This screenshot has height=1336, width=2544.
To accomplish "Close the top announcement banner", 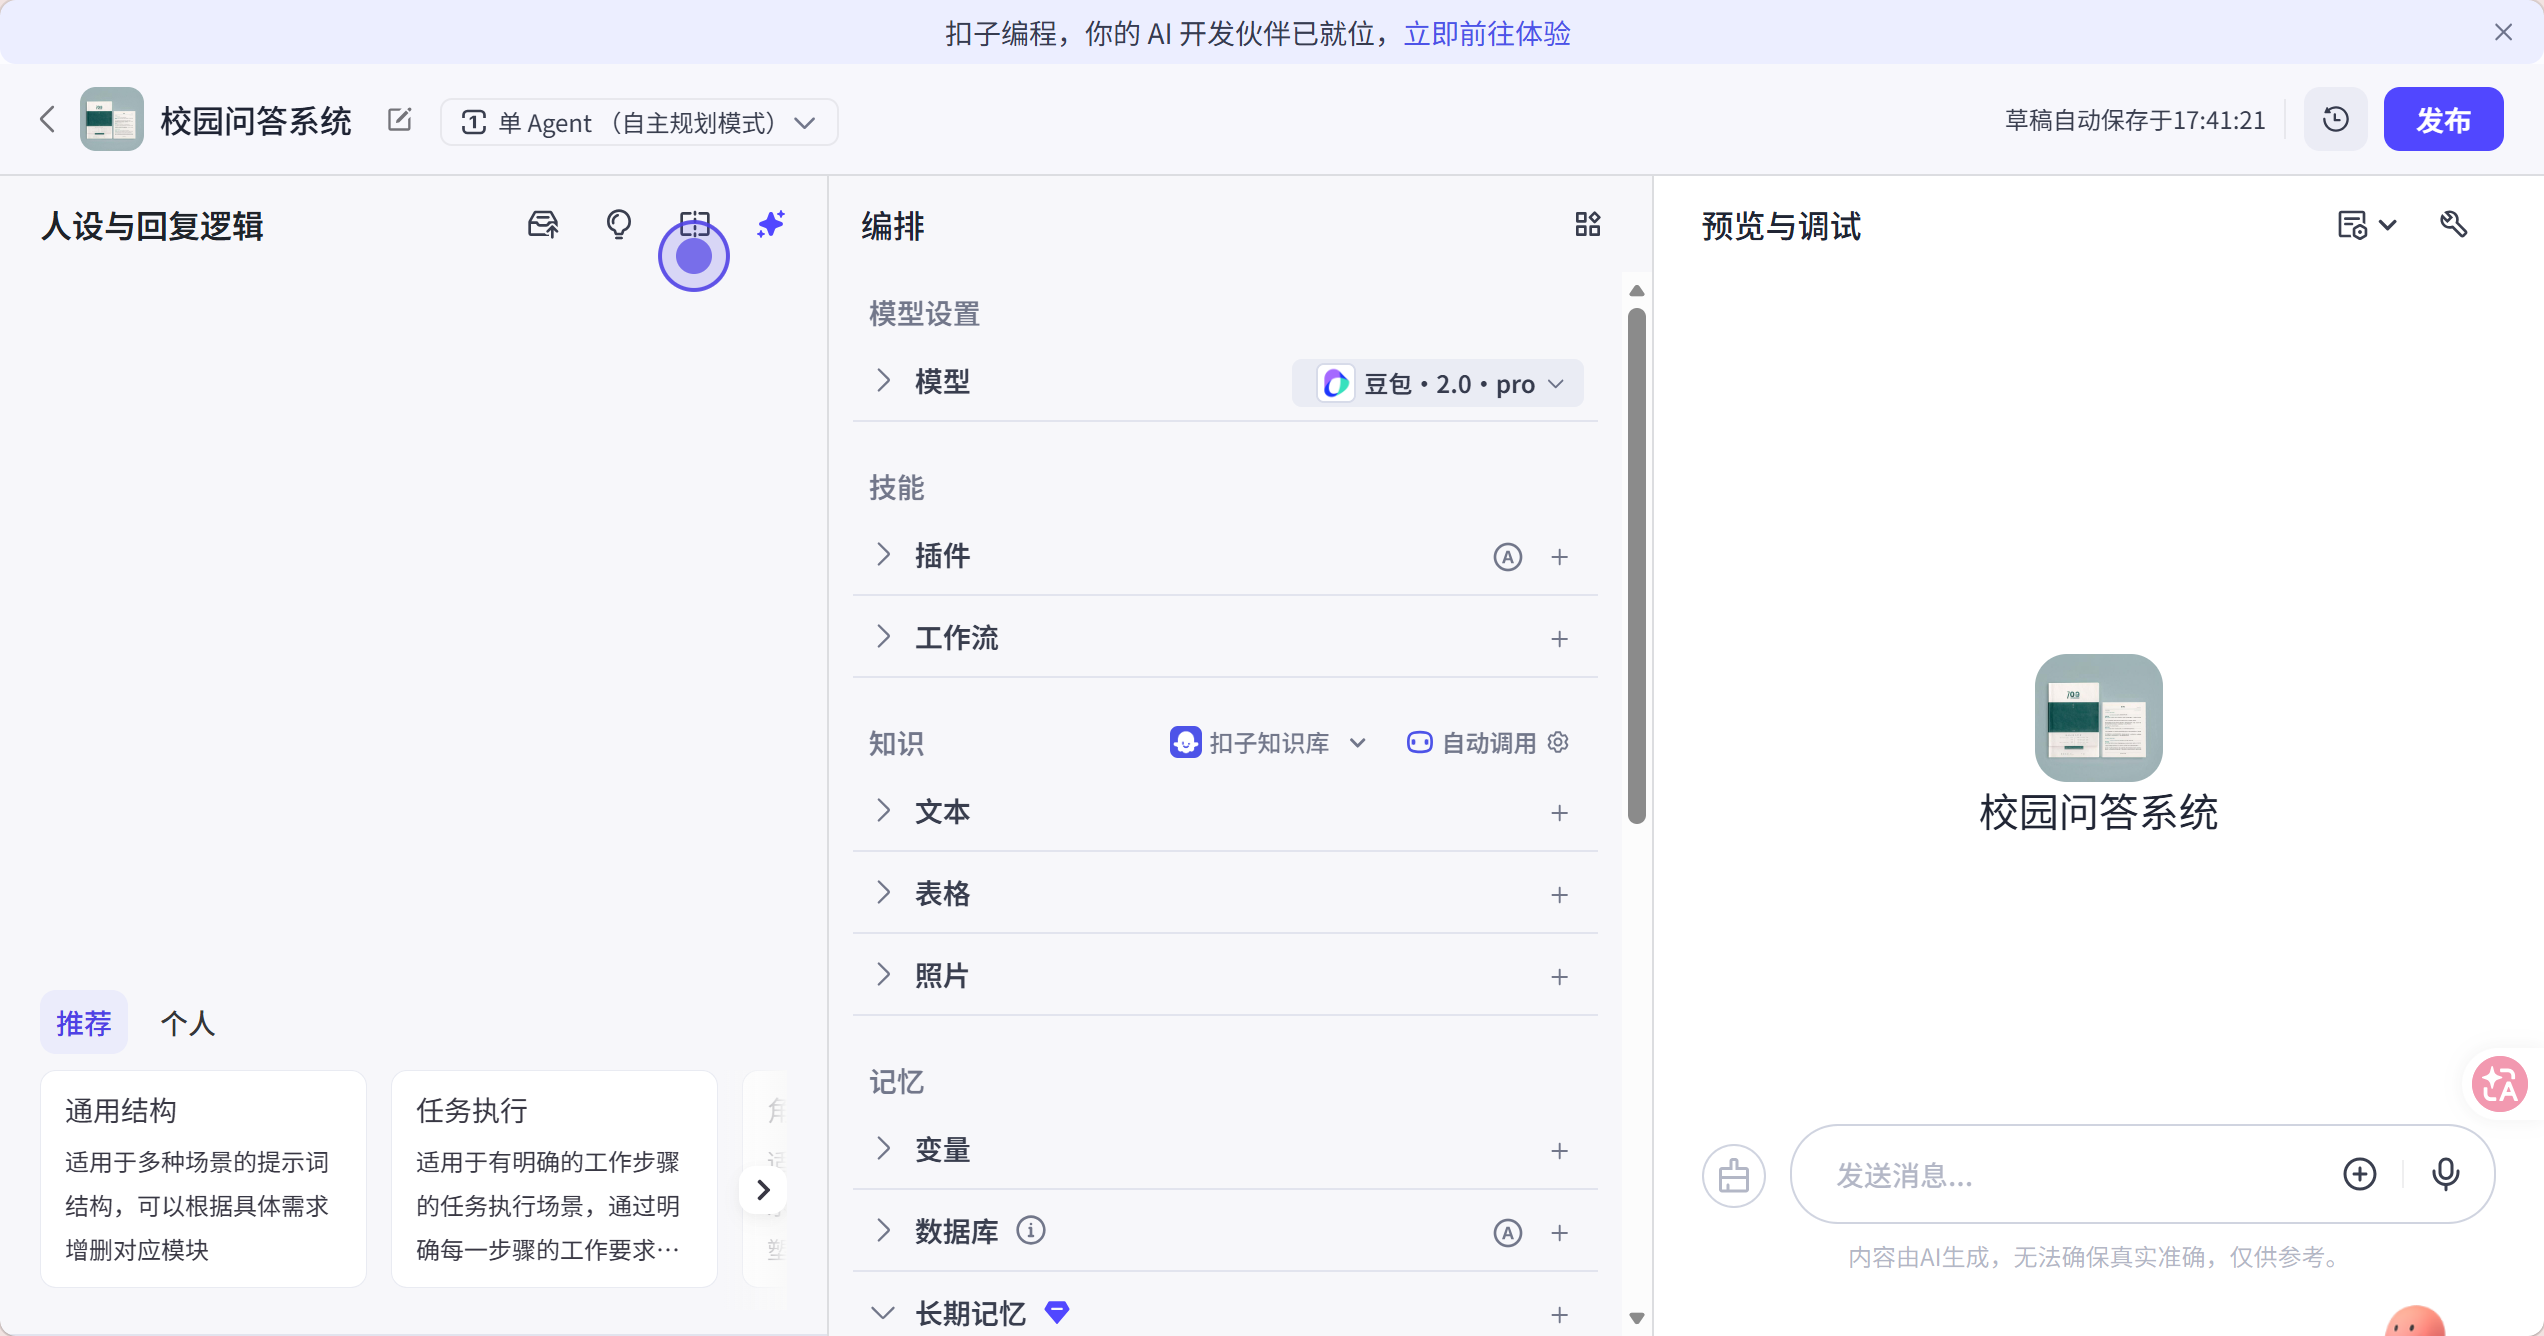I will pyautogui.click(x=2503, y=32).
